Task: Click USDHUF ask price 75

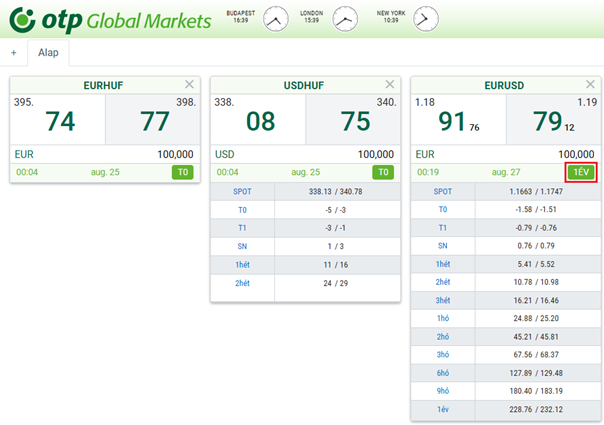Action: (353, 119)
